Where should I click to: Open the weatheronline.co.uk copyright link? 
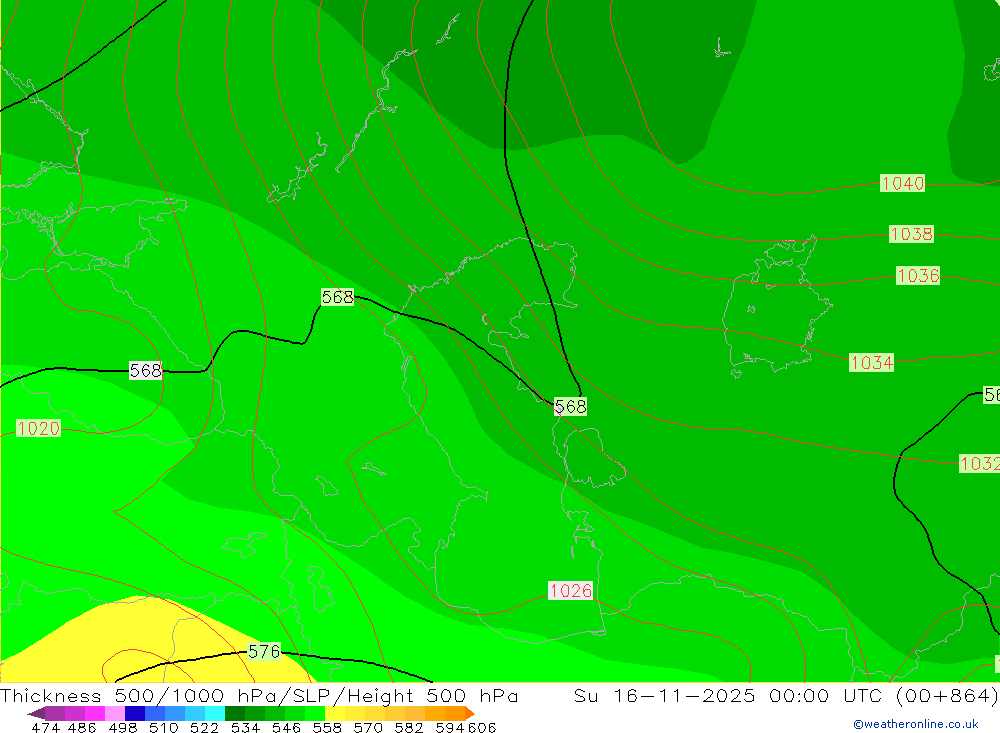click(916, 724)
